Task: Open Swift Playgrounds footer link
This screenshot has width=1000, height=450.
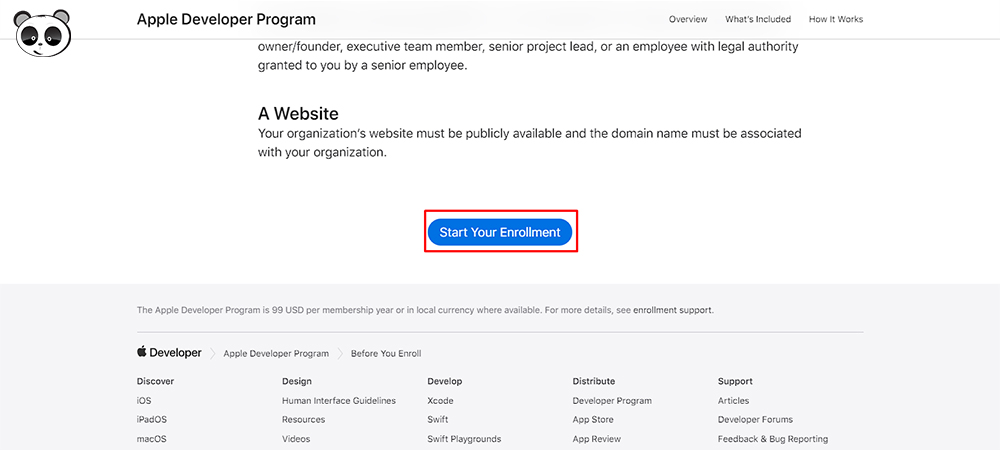Action: click(x=464, y=439)
